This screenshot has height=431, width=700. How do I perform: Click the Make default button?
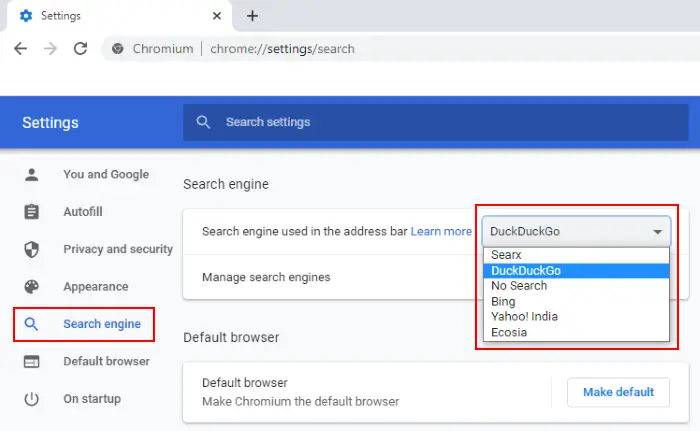tap(618, 392)
